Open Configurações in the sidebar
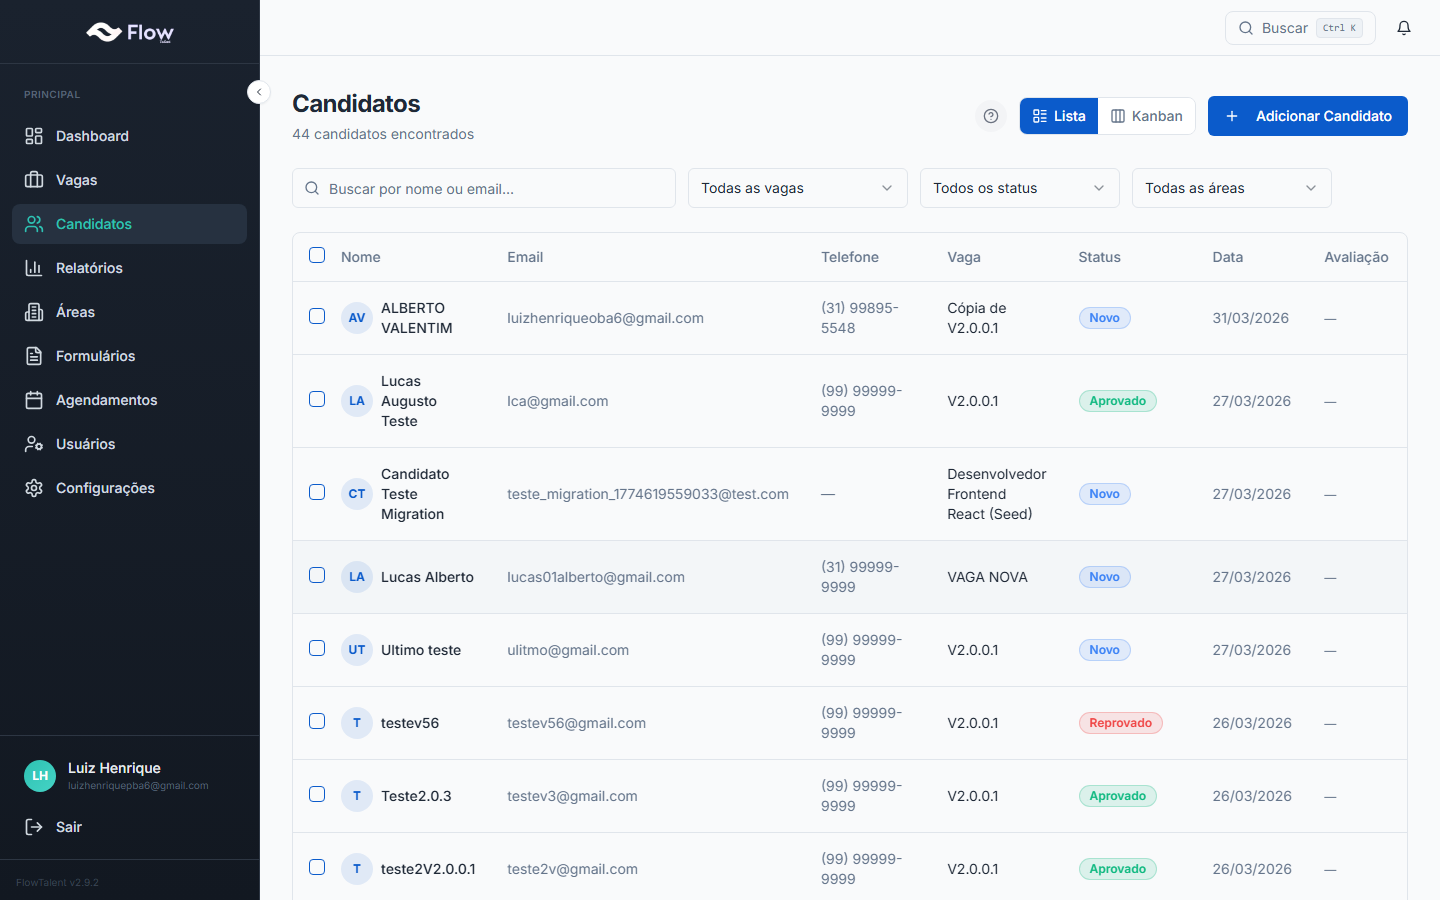 [x=105, y=488]
